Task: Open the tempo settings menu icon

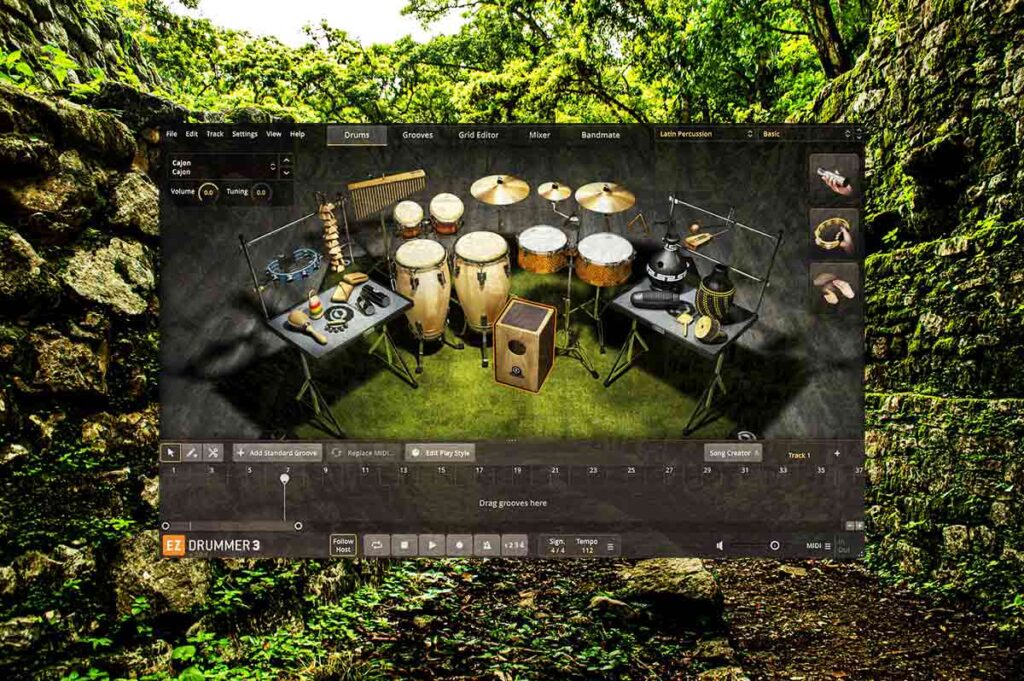Action: [611, 546]
